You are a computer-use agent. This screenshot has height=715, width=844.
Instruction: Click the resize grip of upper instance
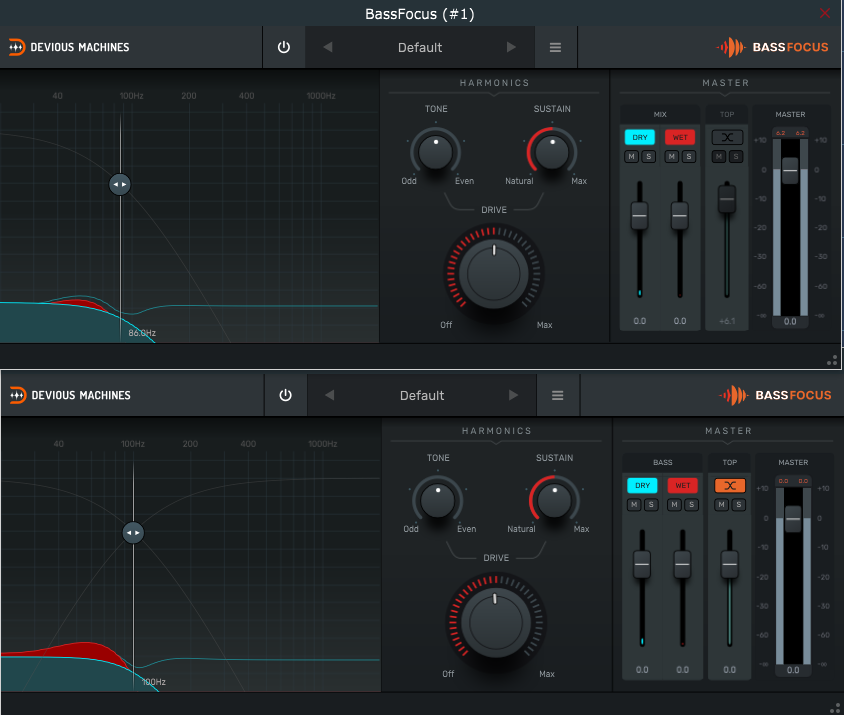(832, 360)
